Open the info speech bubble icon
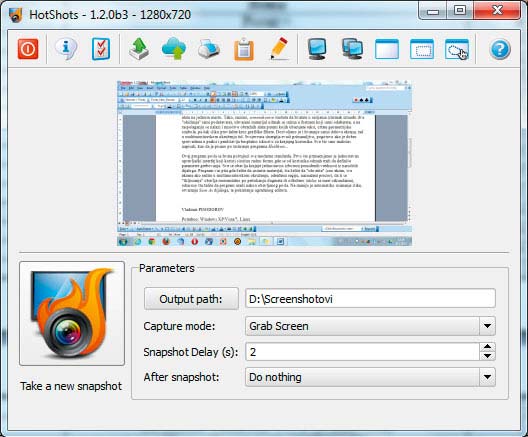This screenshot has height=437, width=528. (x=66, y=49)
